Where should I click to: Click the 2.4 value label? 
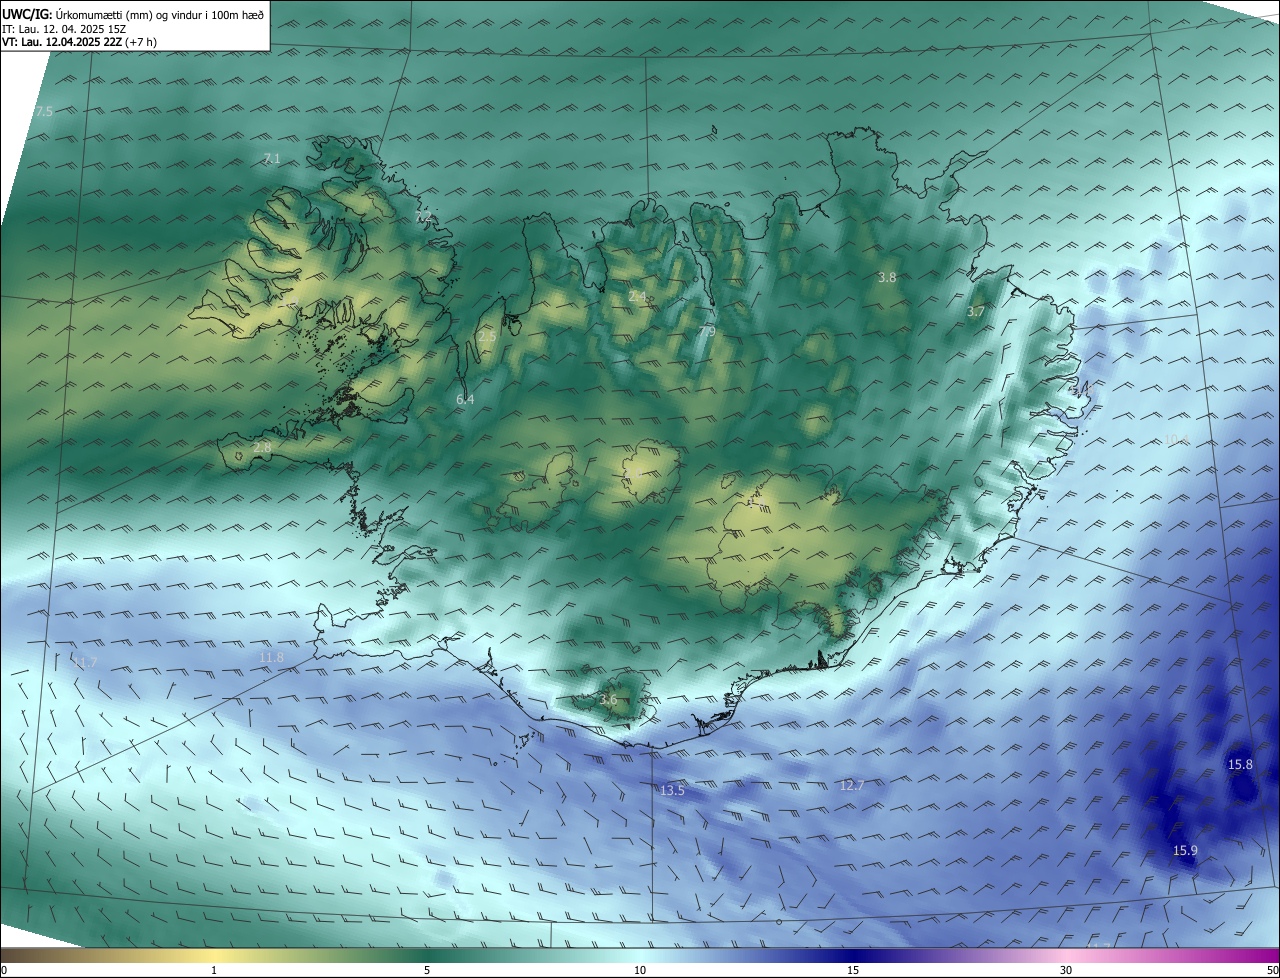637,296
